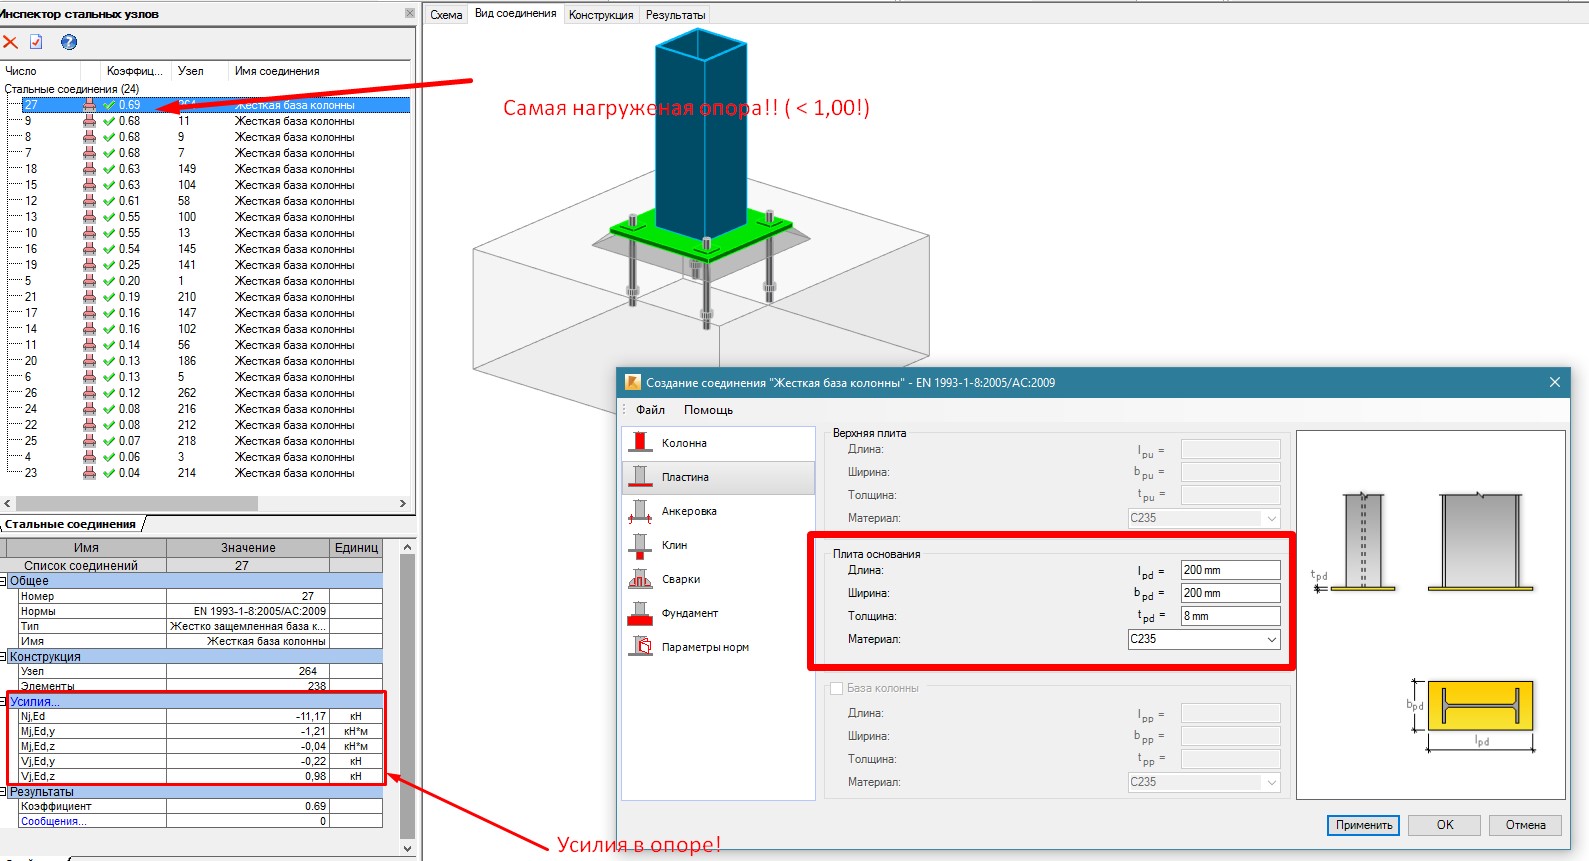Select the Стальные соединения (24) root node
Screen dimensions: 1589x861
(72, 89)
